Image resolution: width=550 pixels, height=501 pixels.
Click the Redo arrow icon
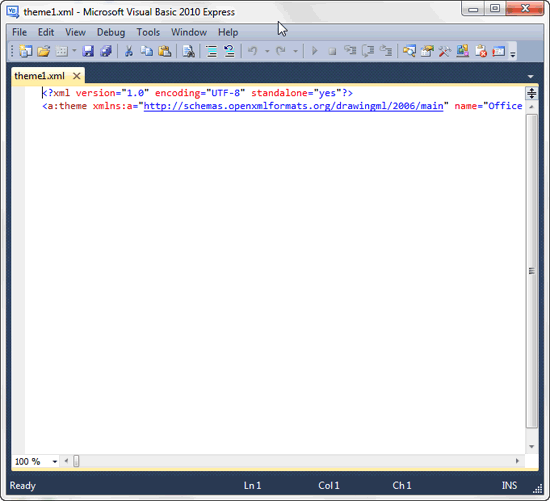coord(281,51)
